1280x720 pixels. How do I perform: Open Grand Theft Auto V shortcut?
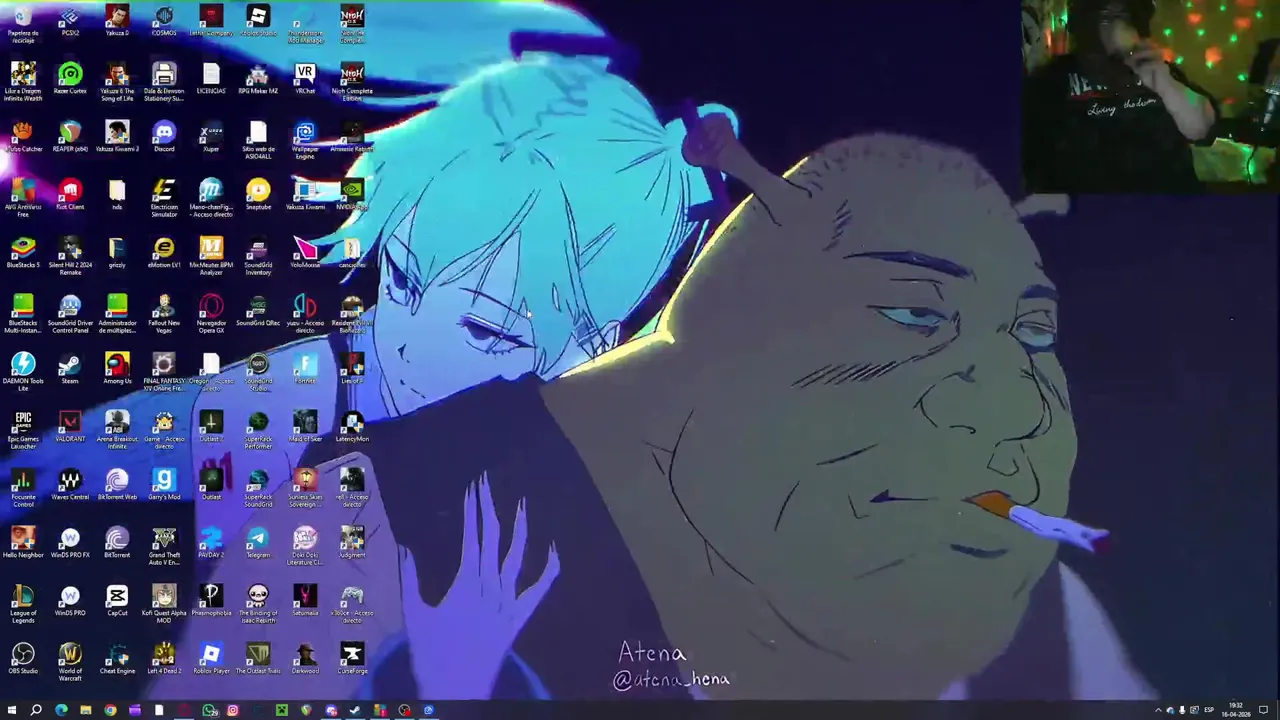pos(164,547)
